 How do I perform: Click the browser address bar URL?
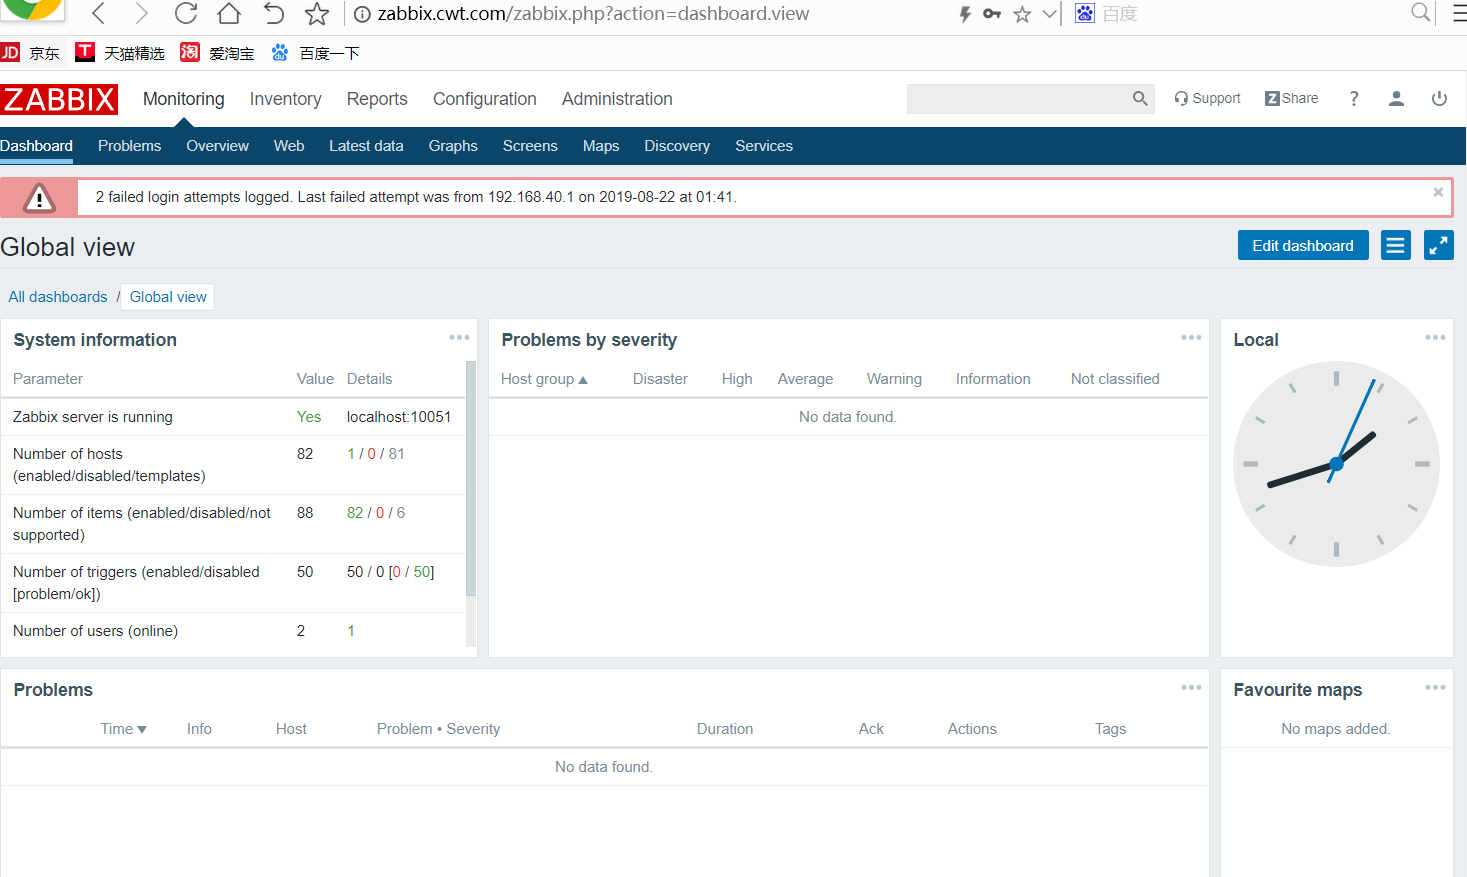593,14
